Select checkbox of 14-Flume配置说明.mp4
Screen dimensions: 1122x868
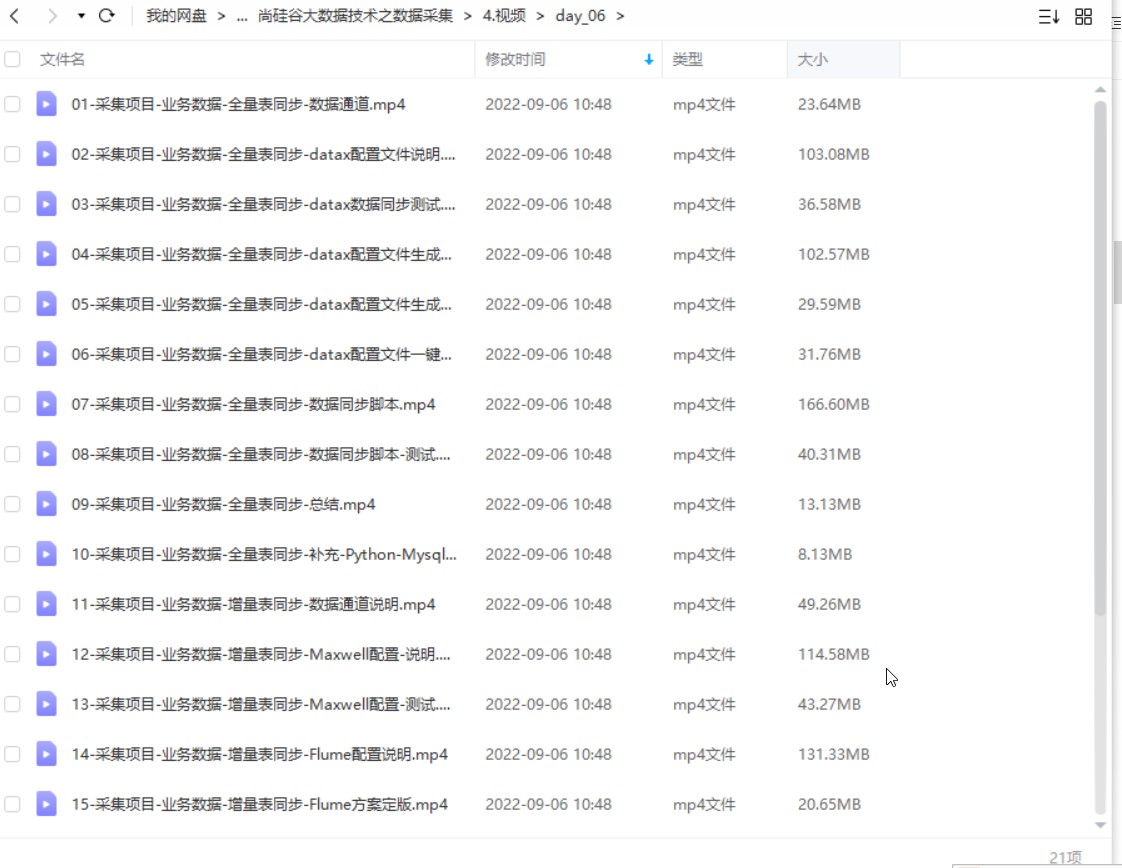(x=12, y=754)
